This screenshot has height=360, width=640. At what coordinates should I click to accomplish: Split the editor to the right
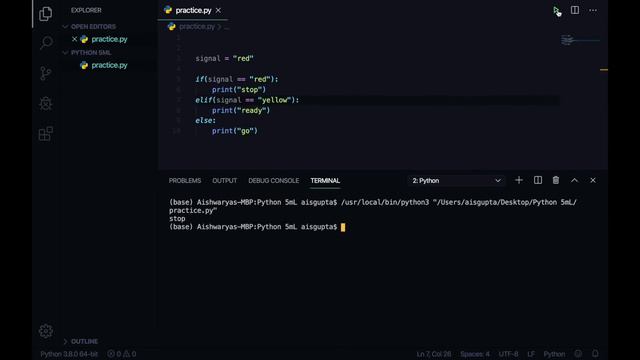[x=575, y=10]
